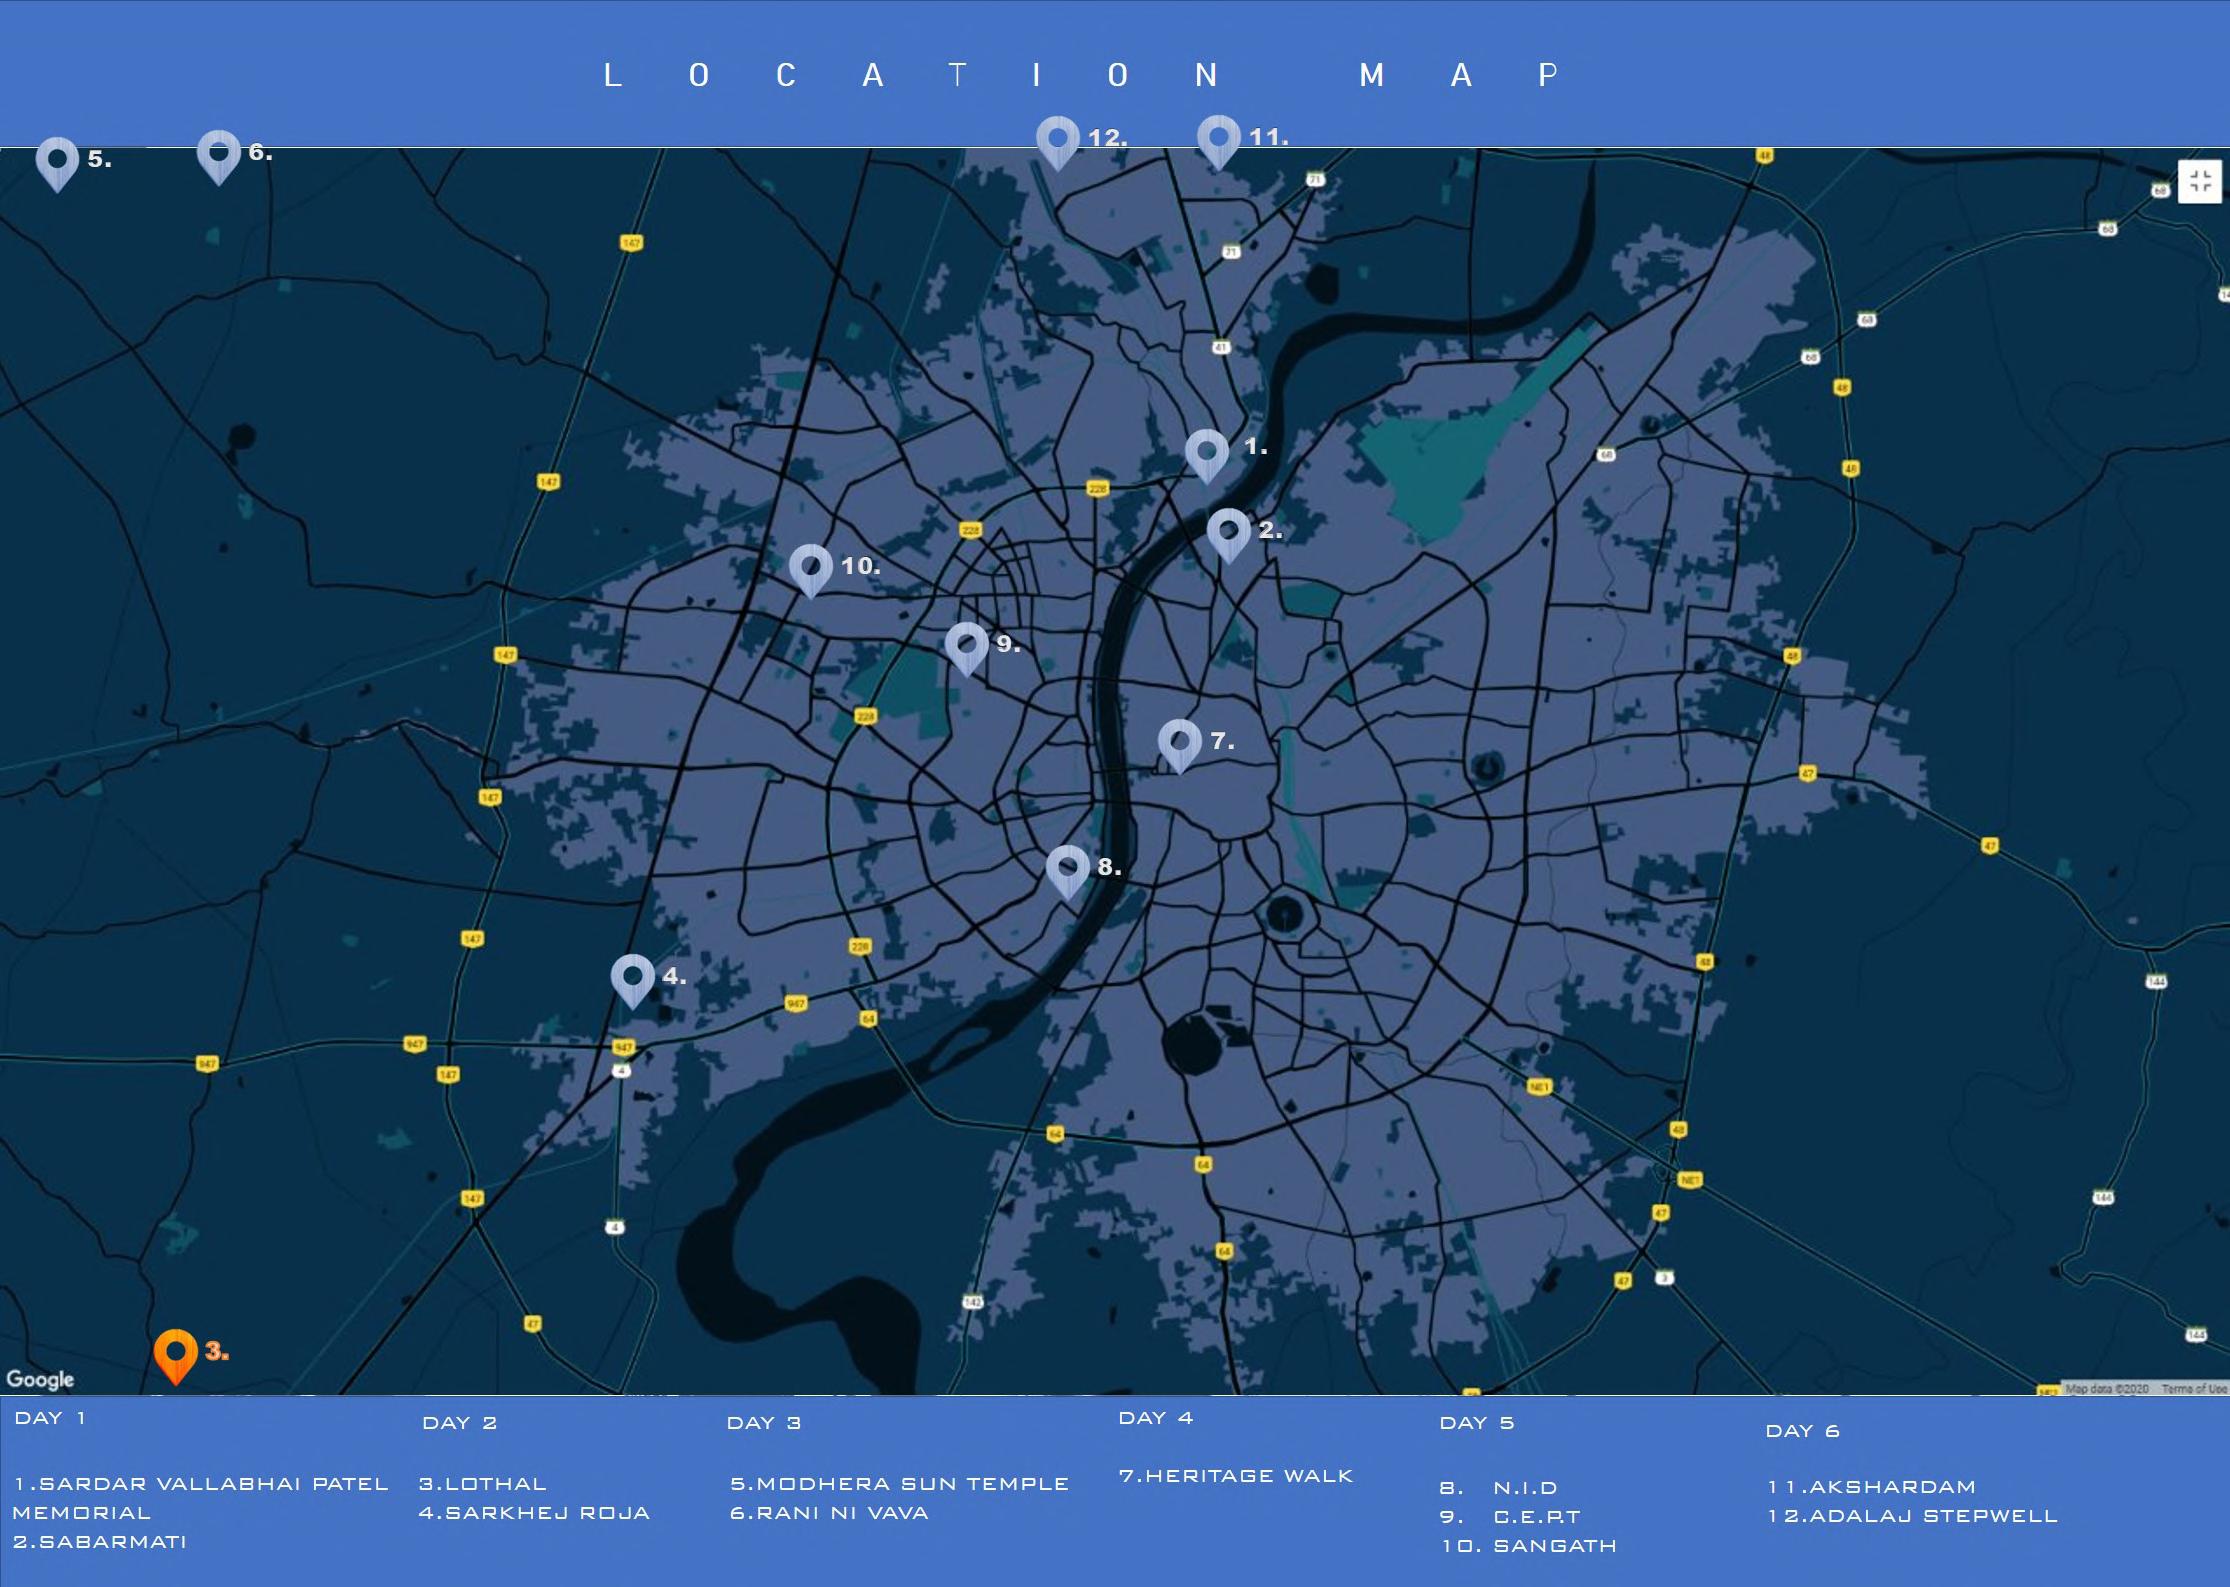Select the orange pin number 3
The height and width of the screenshot is (1587, 2230).
[175, 1353]
